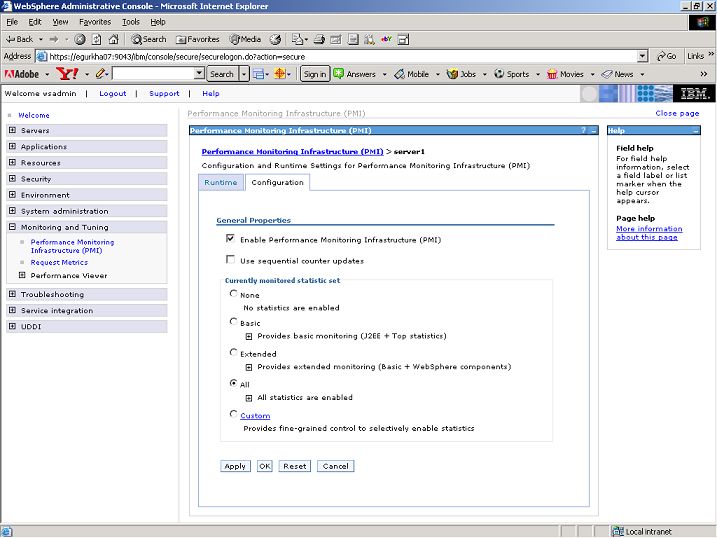
Task: Open Yahoo Movies toolbar icon
Action: tap(552, 74)
